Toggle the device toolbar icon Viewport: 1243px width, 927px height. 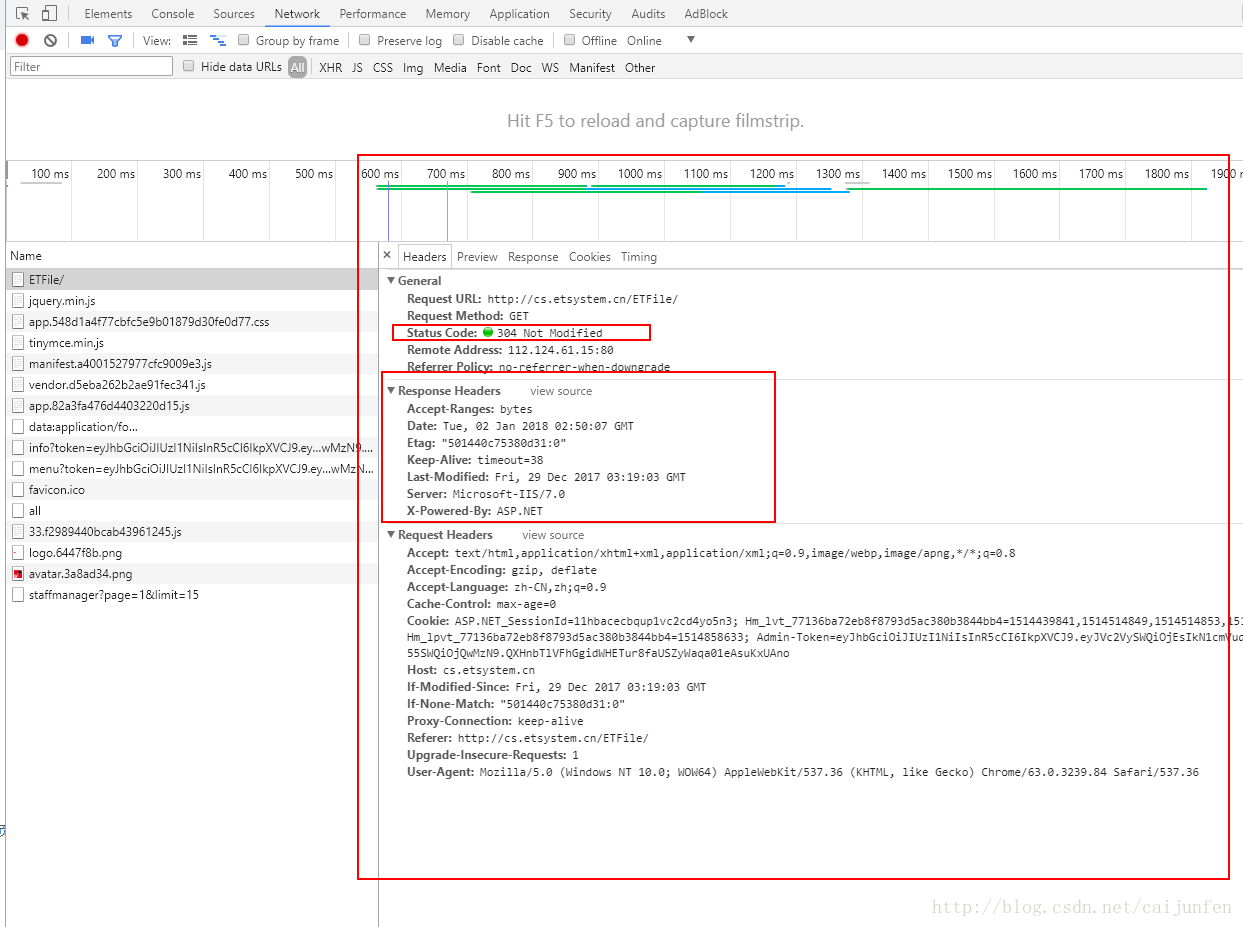coord(49,14)
